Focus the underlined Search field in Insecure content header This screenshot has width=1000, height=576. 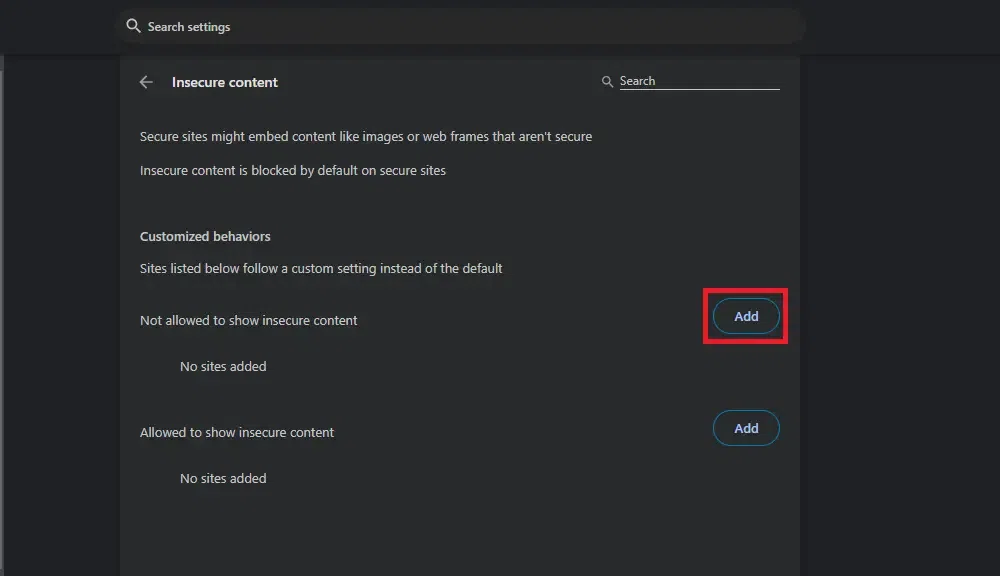click(x=698, y=81)
